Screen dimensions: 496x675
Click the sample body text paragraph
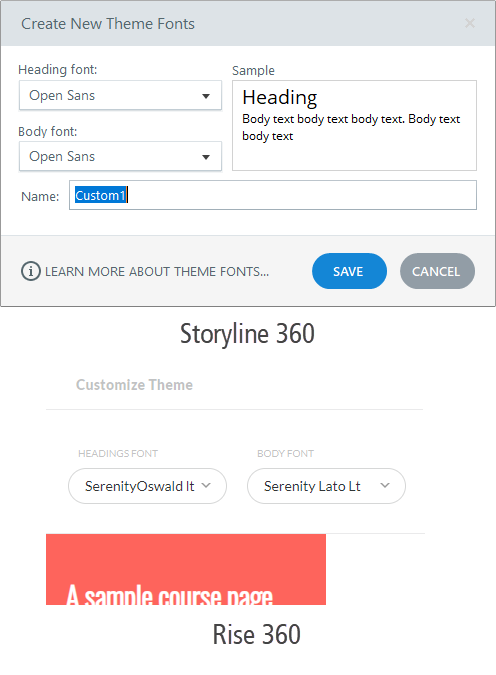[x=351, y=127]
